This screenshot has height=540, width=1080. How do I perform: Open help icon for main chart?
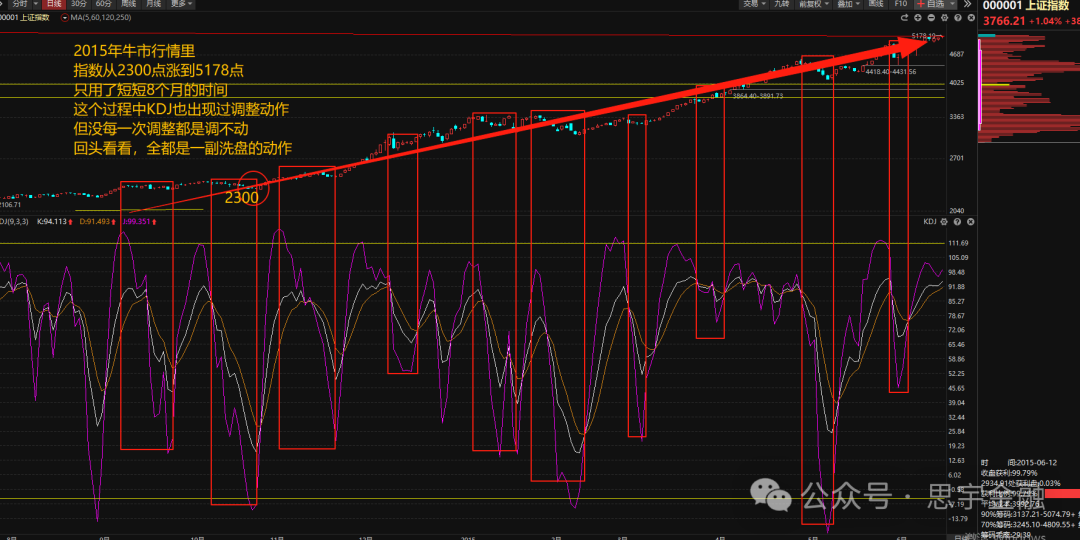click(x=957, y=17)
